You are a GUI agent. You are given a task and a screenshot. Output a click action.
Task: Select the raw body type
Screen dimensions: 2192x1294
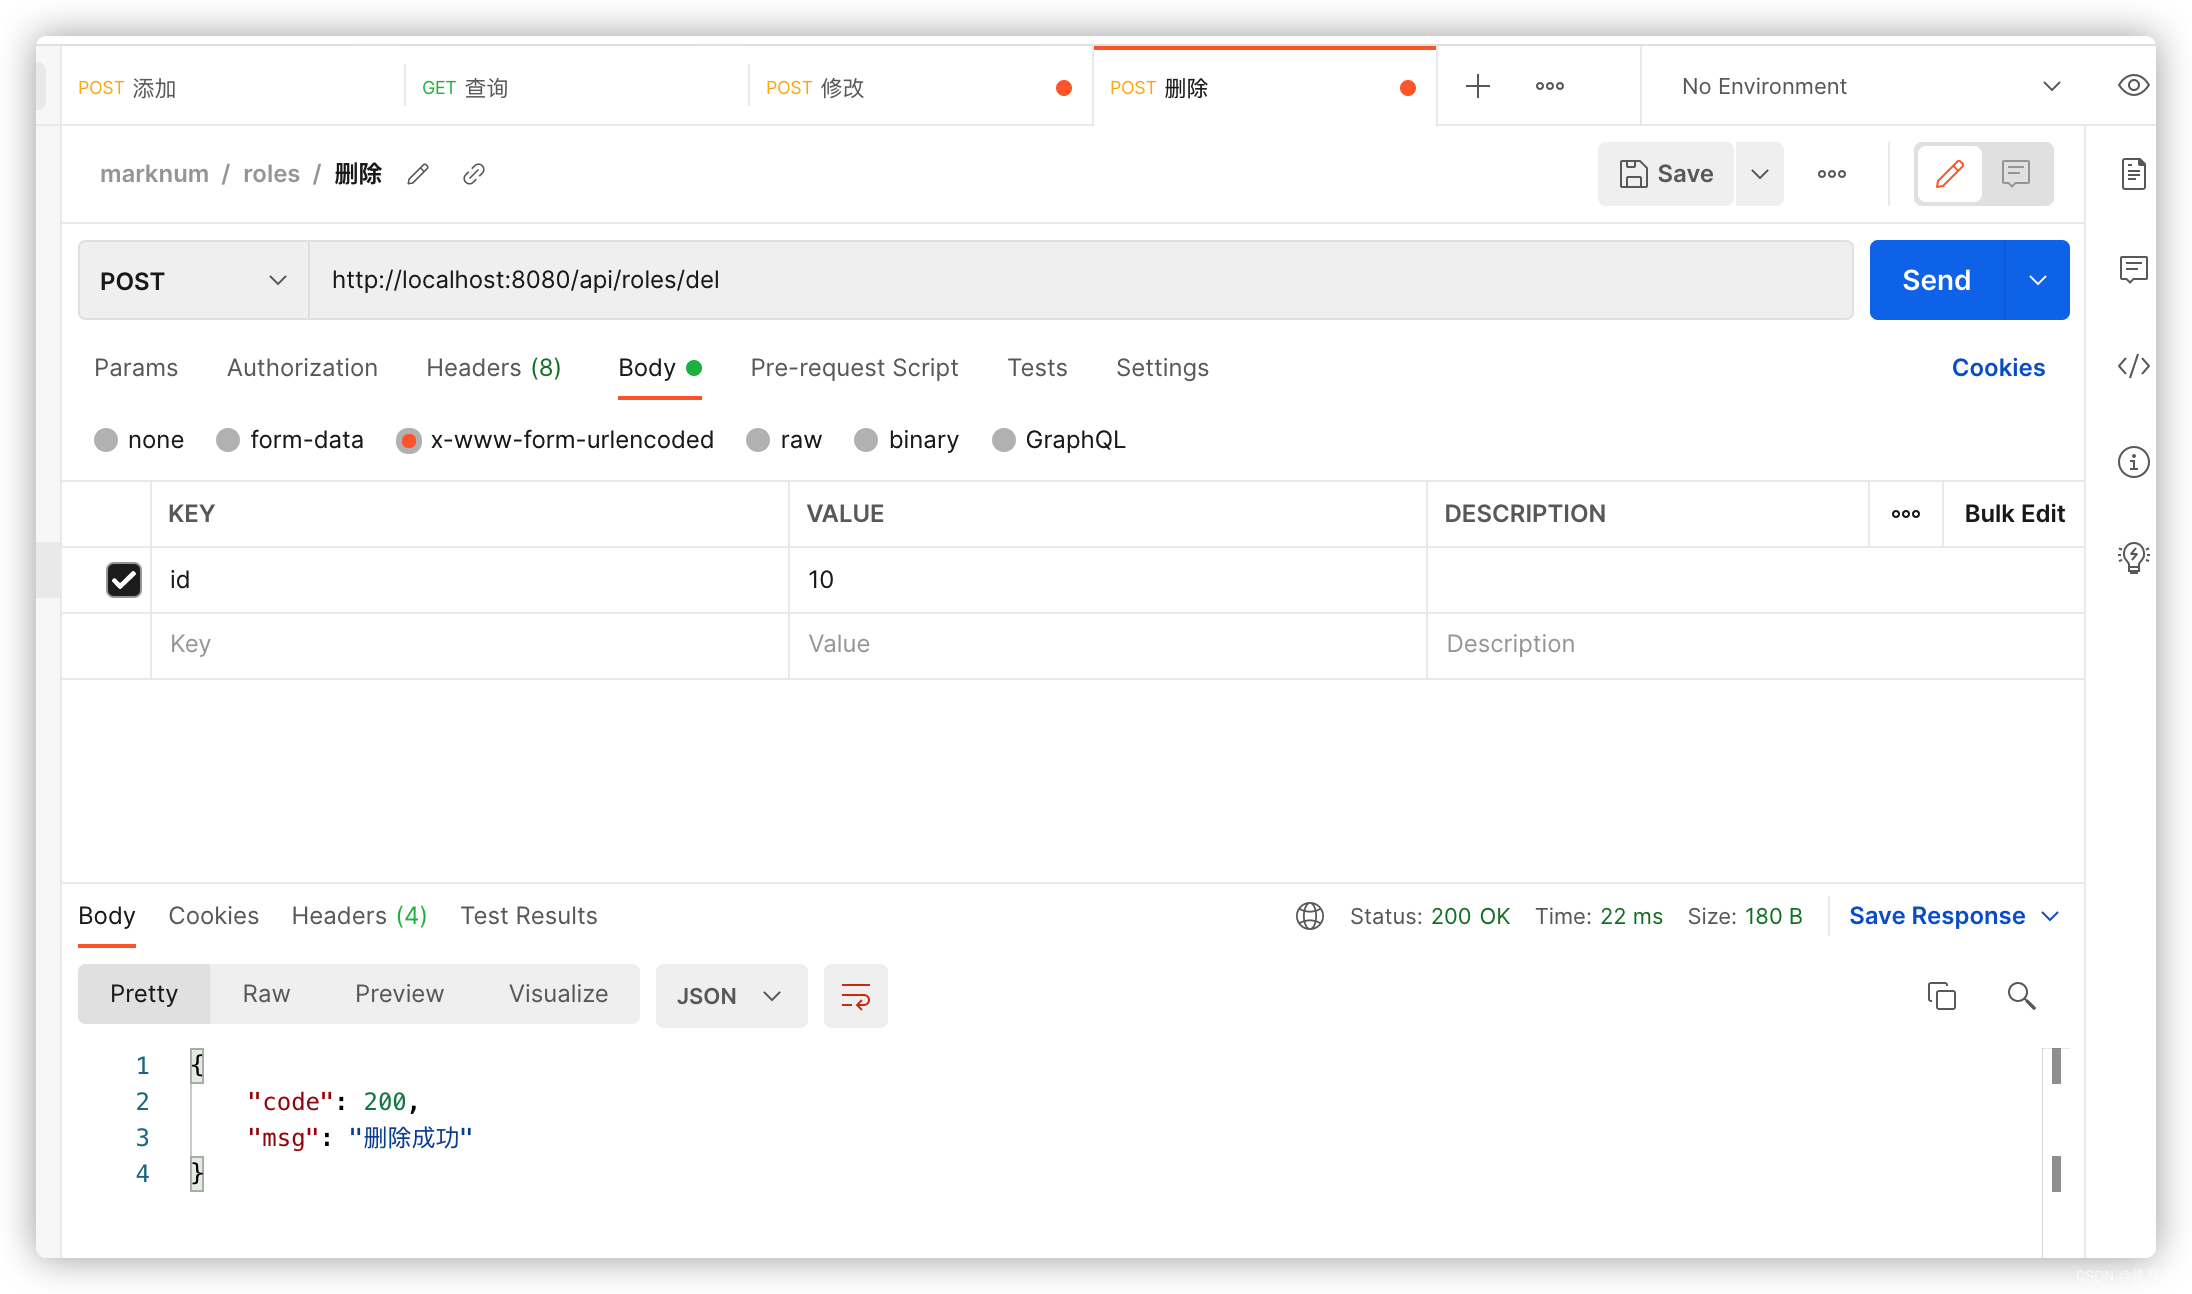(757, 440)
